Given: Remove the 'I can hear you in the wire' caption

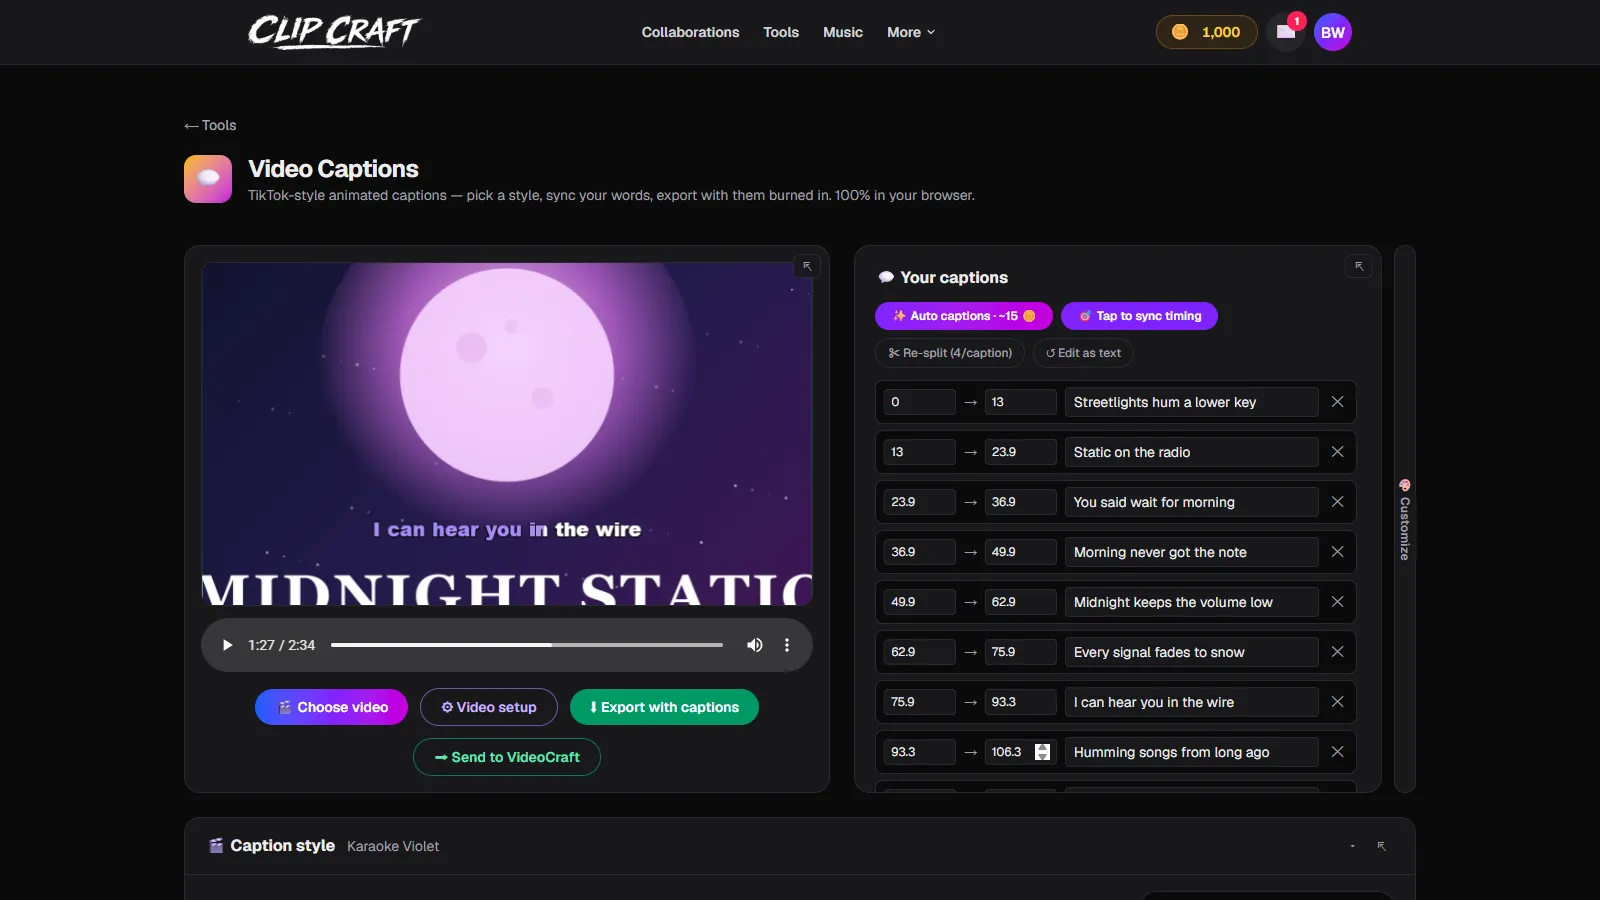Looking at the screenshot, I should pos(1337,702).
